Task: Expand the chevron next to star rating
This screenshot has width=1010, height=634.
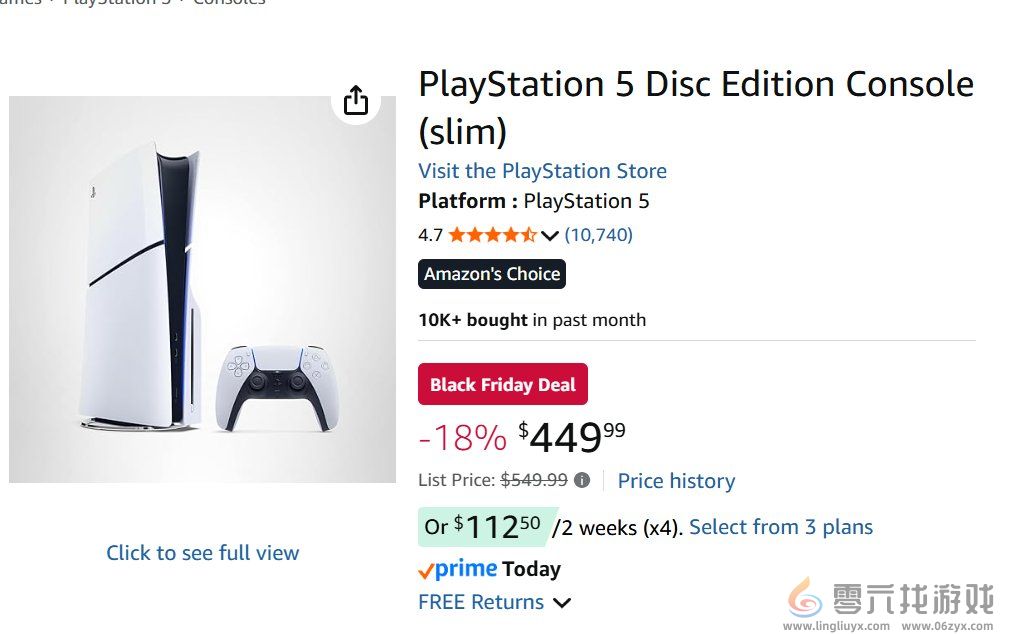Action: (x=550, y=236)
